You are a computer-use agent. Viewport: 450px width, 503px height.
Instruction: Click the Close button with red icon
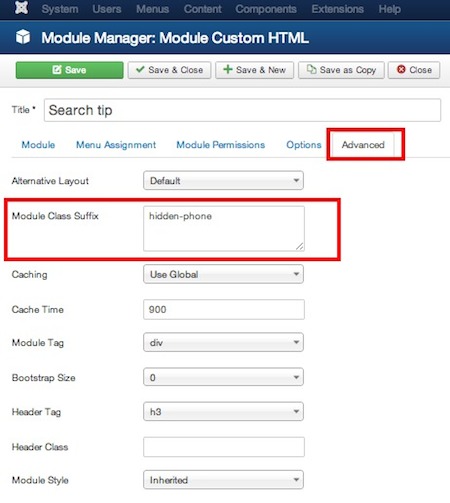click(414, 70)
